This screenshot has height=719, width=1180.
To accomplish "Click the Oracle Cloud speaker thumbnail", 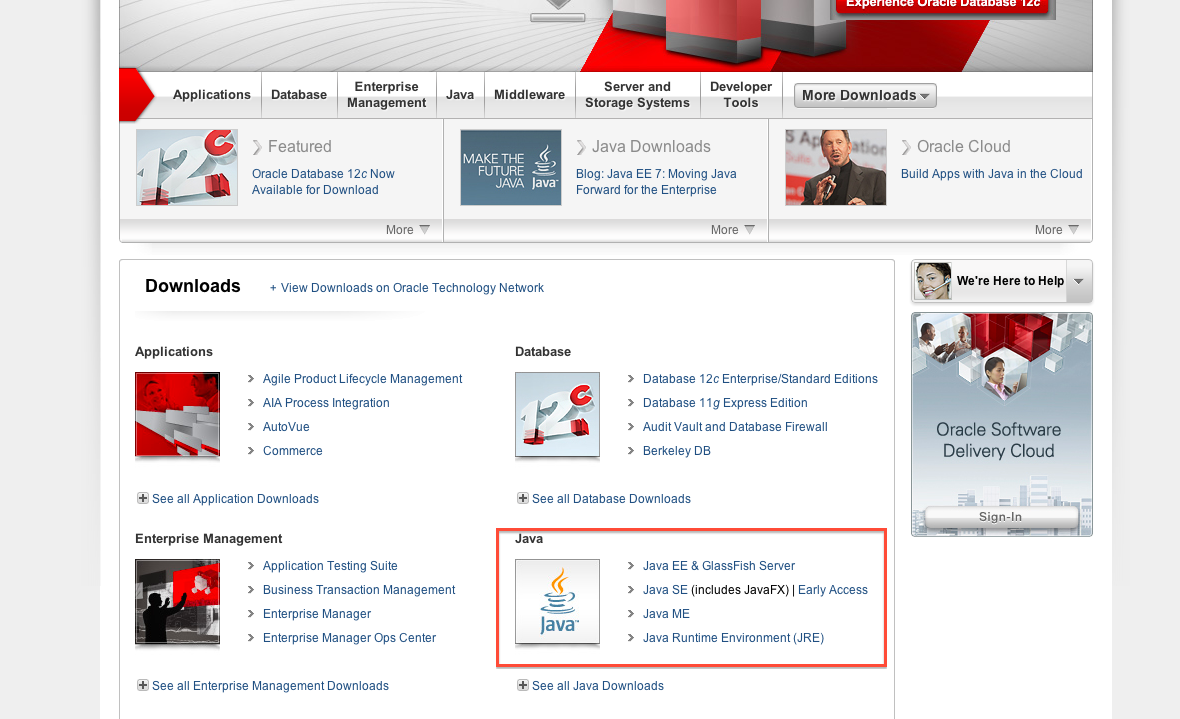I will click(836, 167).
